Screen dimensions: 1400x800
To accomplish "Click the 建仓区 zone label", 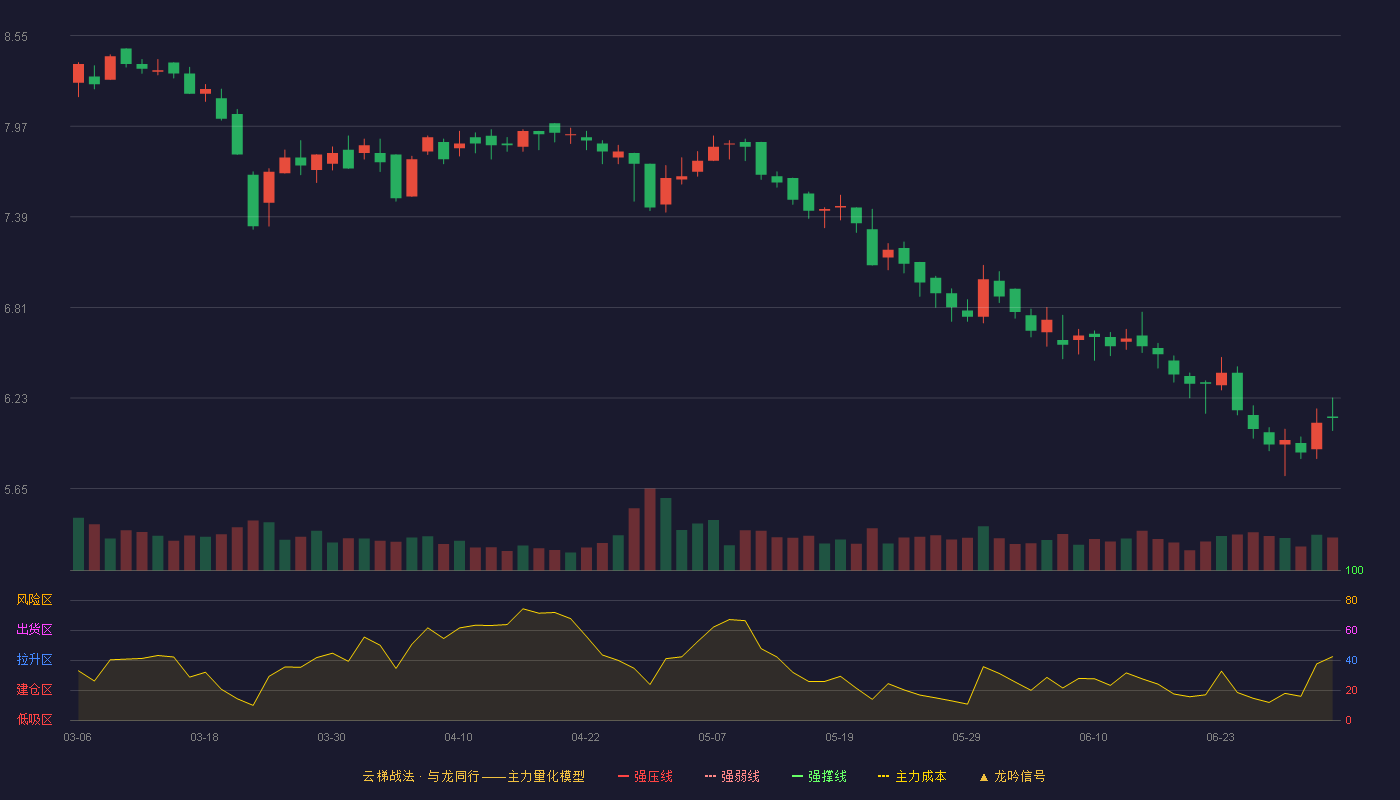I will click(x=34, y=690).
